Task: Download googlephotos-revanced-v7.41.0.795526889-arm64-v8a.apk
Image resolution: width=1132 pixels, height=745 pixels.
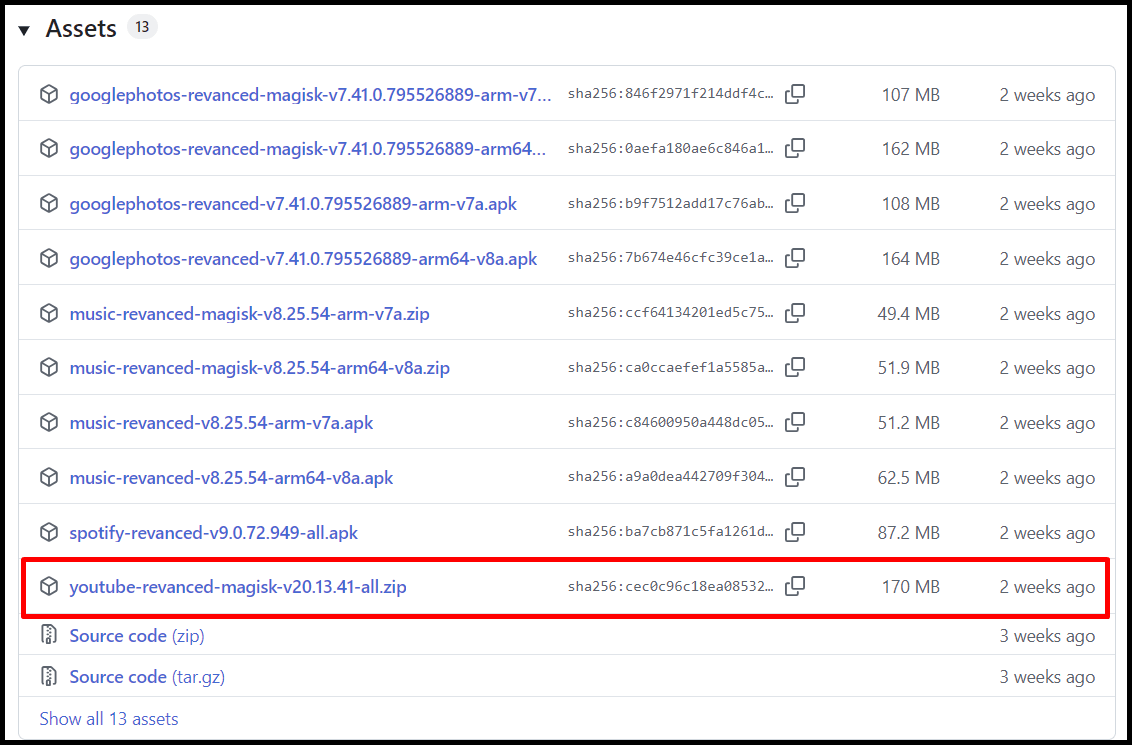Action: click(x=303, y=258)
